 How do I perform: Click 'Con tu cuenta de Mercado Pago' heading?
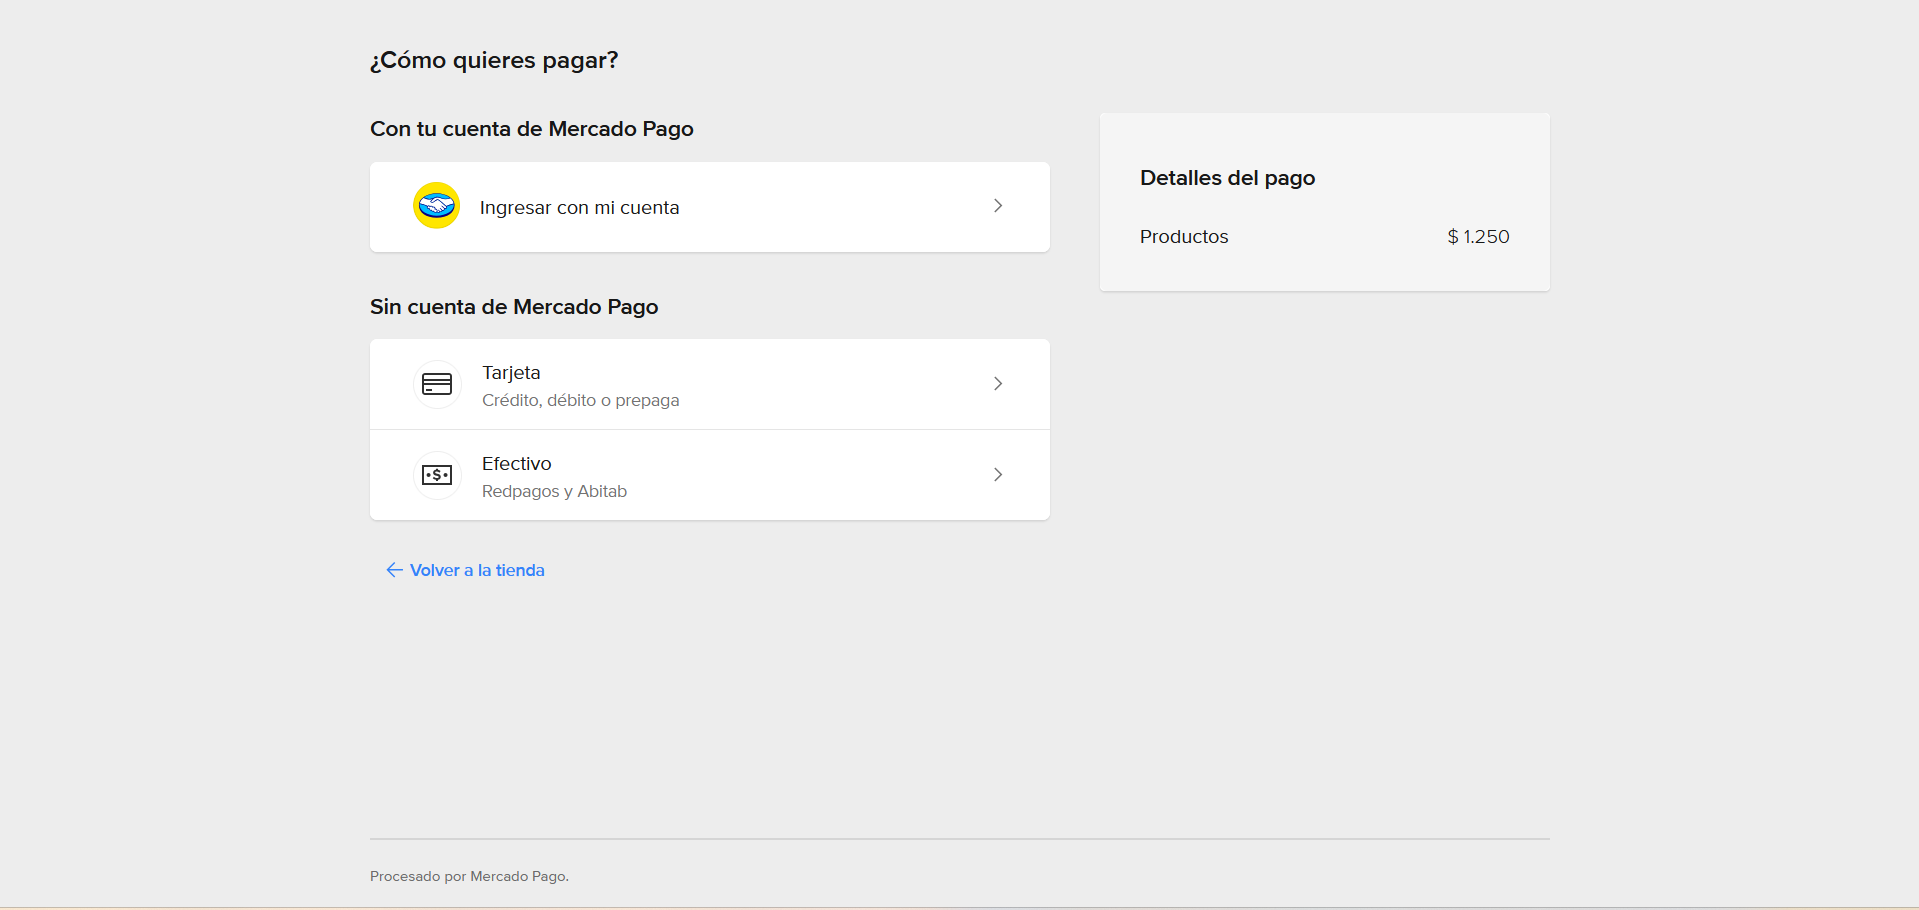[x=531, y=129]
